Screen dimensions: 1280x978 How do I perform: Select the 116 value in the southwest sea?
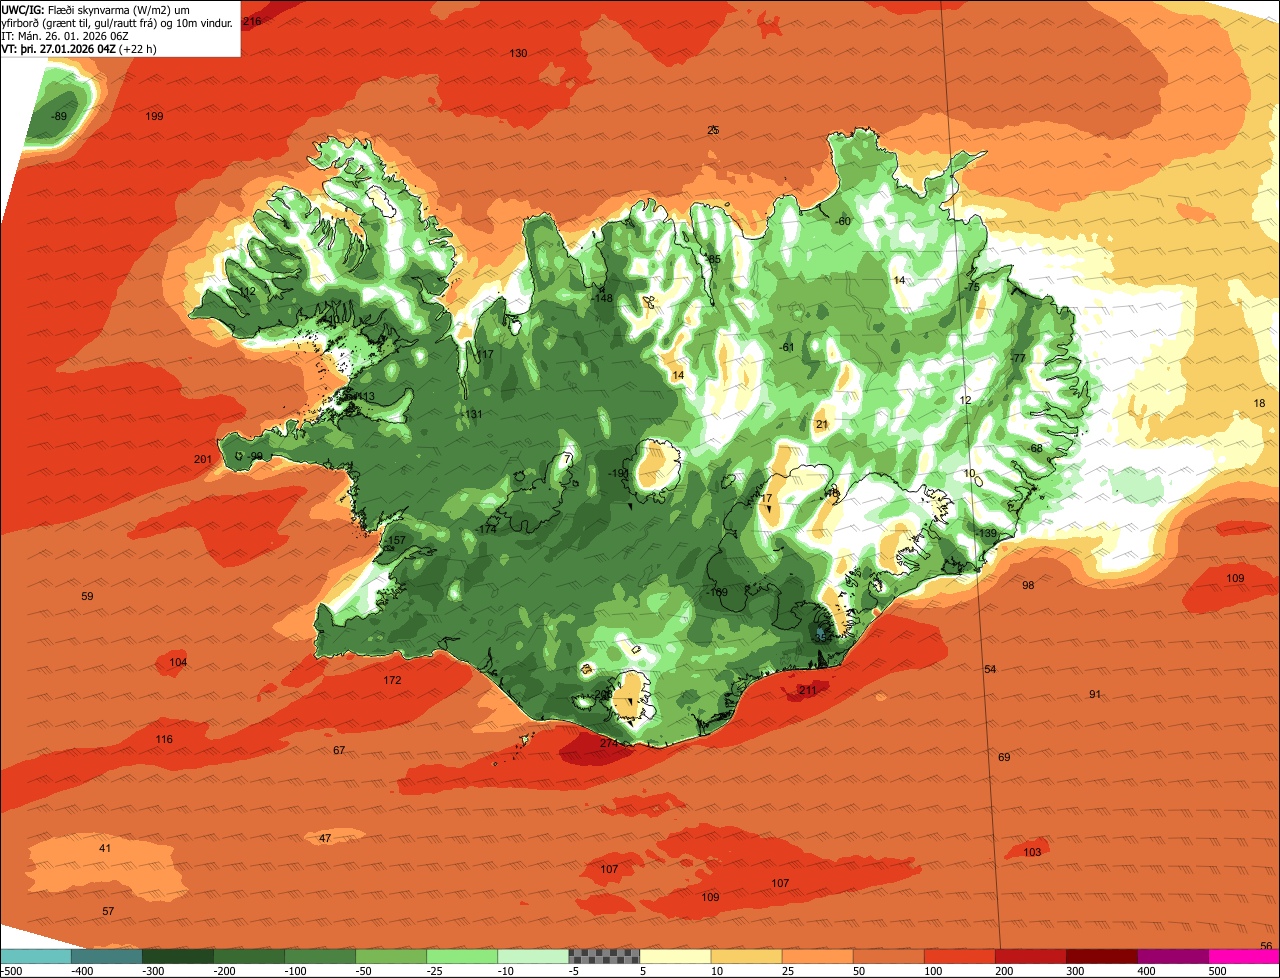pyautogui.click(x=164, y=739)
